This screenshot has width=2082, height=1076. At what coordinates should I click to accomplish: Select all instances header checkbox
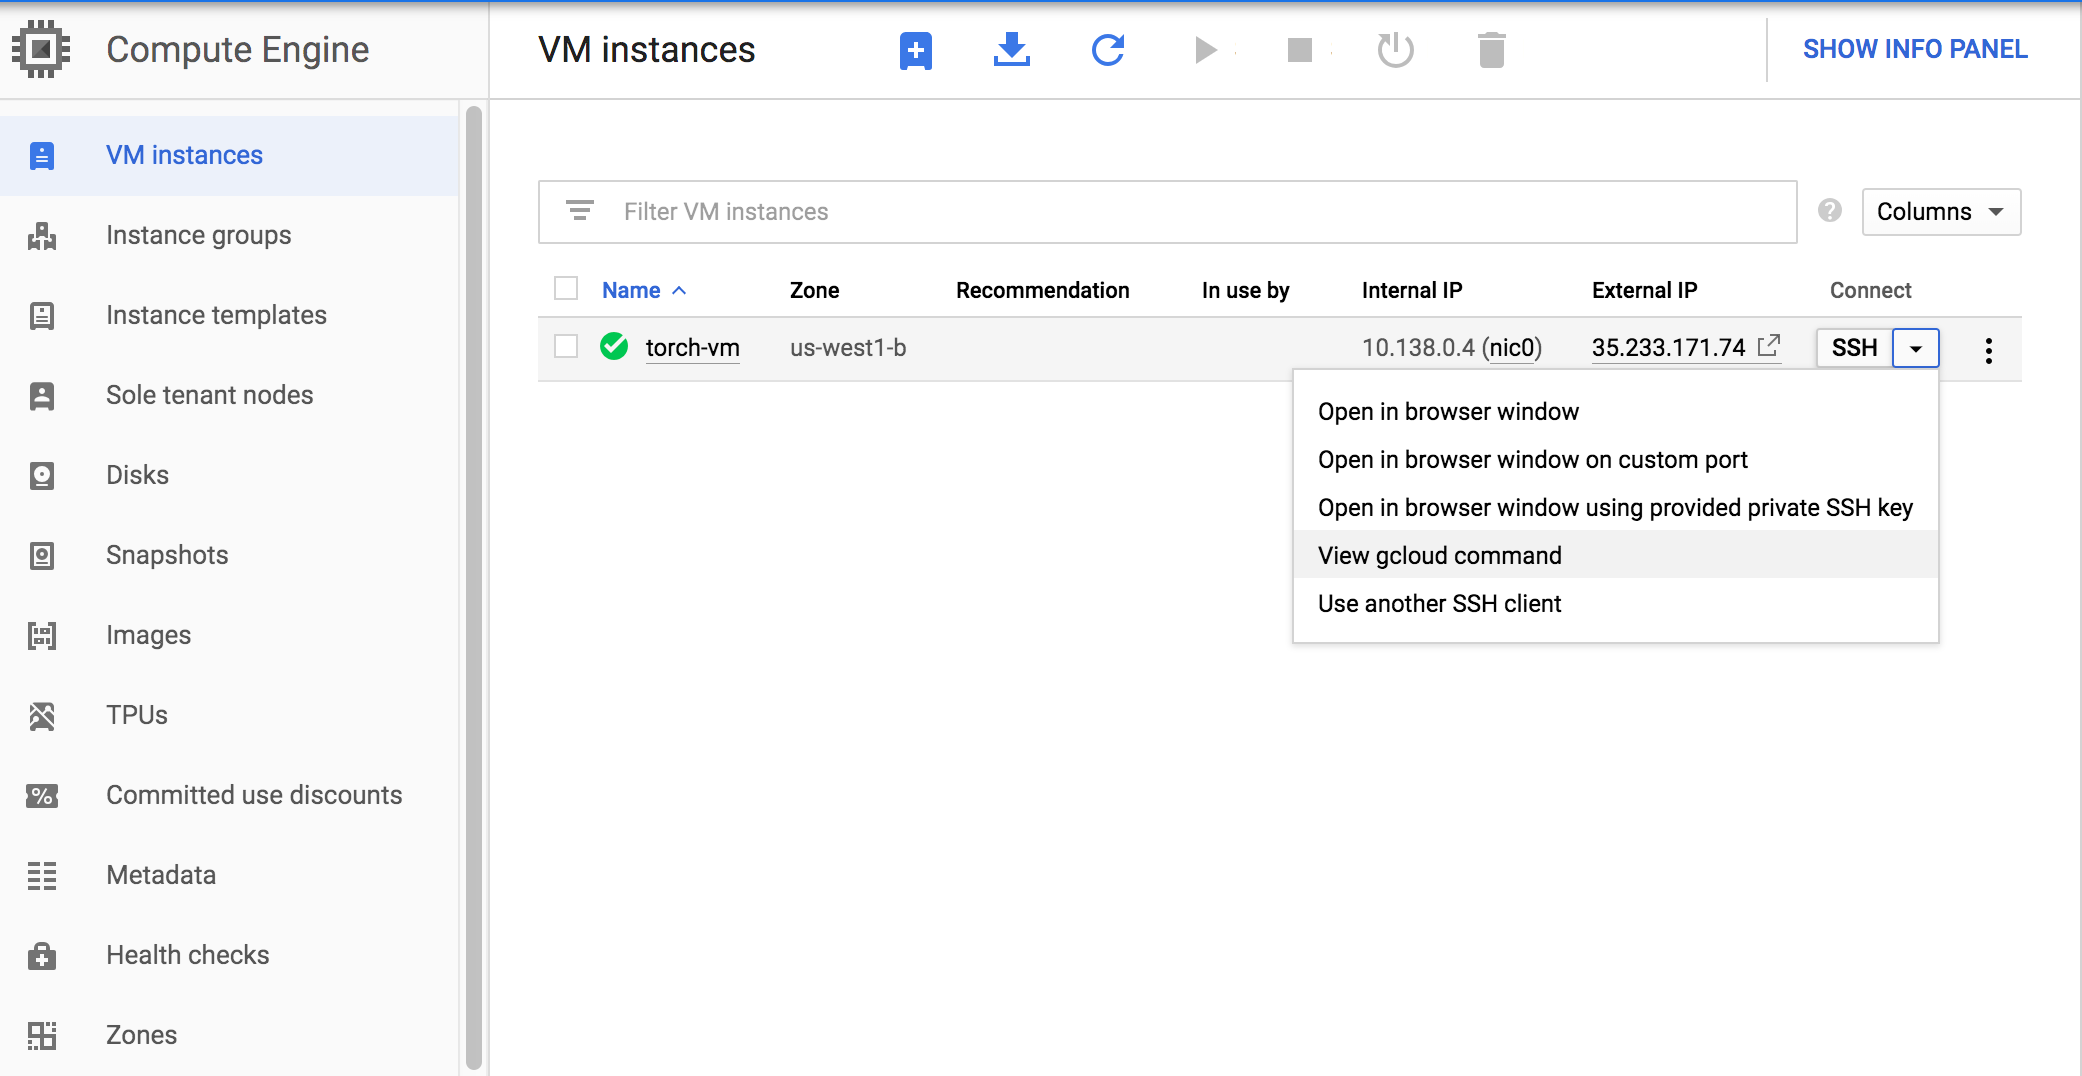coord(566,289)
